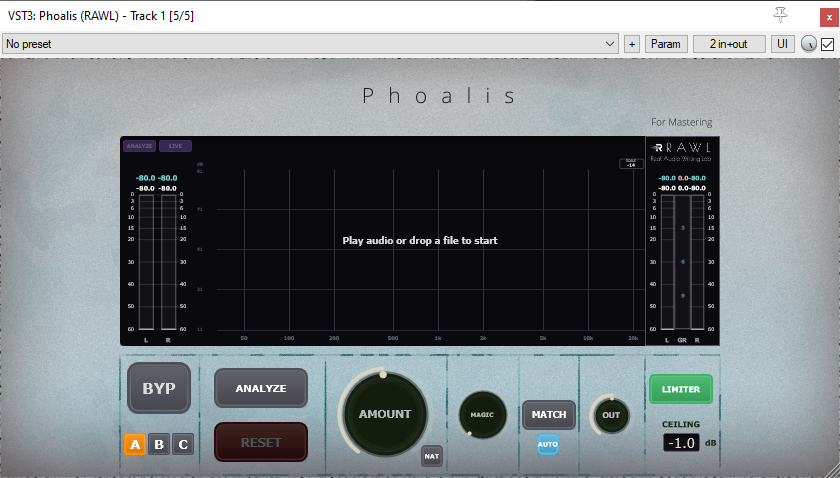
Task: Click the large ANALYZE button
Action: tap(261, 388)
